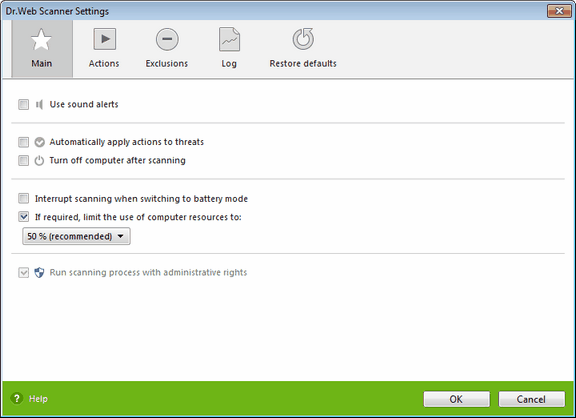The image size is (576, 418).
Task: Switch to the Exclusions tab label
Action: [167, 64]
